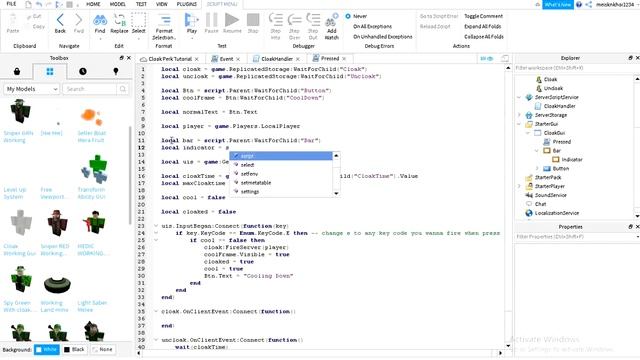Close the Cloak Perk Tutorial tab
The height and width of the screenshot is (360, 640).
tap(197, 59)
